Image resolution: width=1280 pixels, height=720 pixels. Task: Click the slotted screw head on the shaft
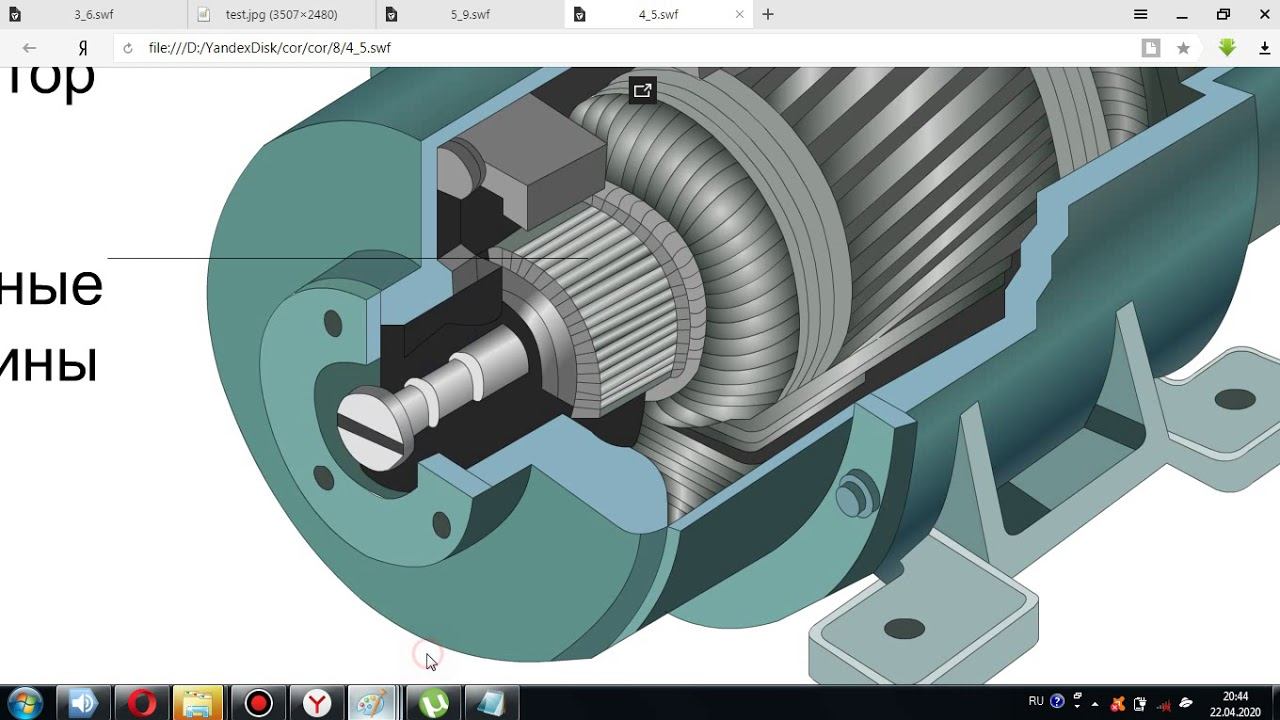point(372,431)
